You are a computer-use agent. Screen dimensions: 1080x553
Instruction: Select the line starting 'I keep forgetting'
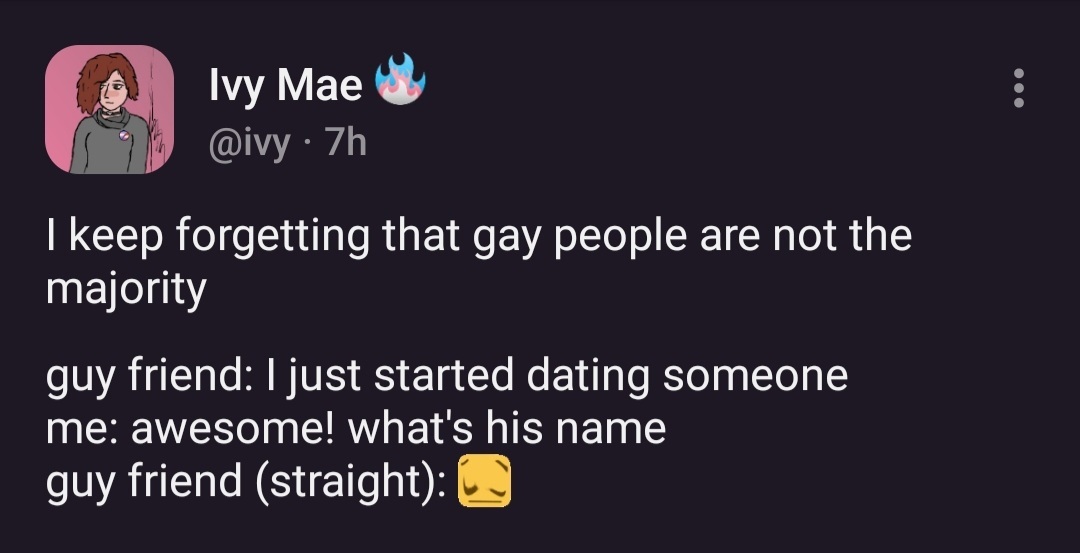click(x=479, y=237)
